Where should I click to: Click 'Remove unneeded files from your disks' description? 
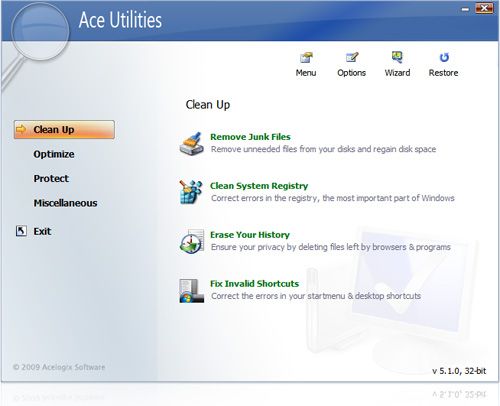click(323, 149)
